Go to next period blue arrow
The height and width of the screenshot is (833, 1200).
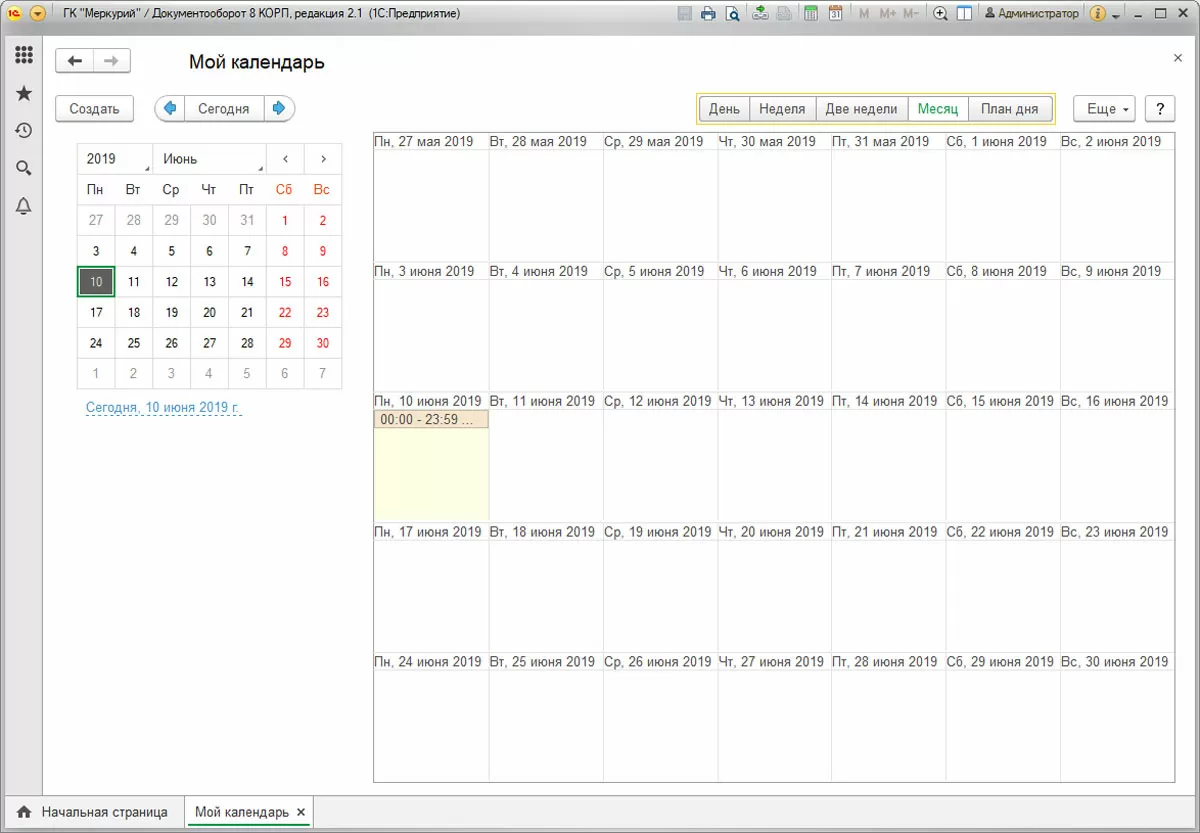(x=279, y=108)
